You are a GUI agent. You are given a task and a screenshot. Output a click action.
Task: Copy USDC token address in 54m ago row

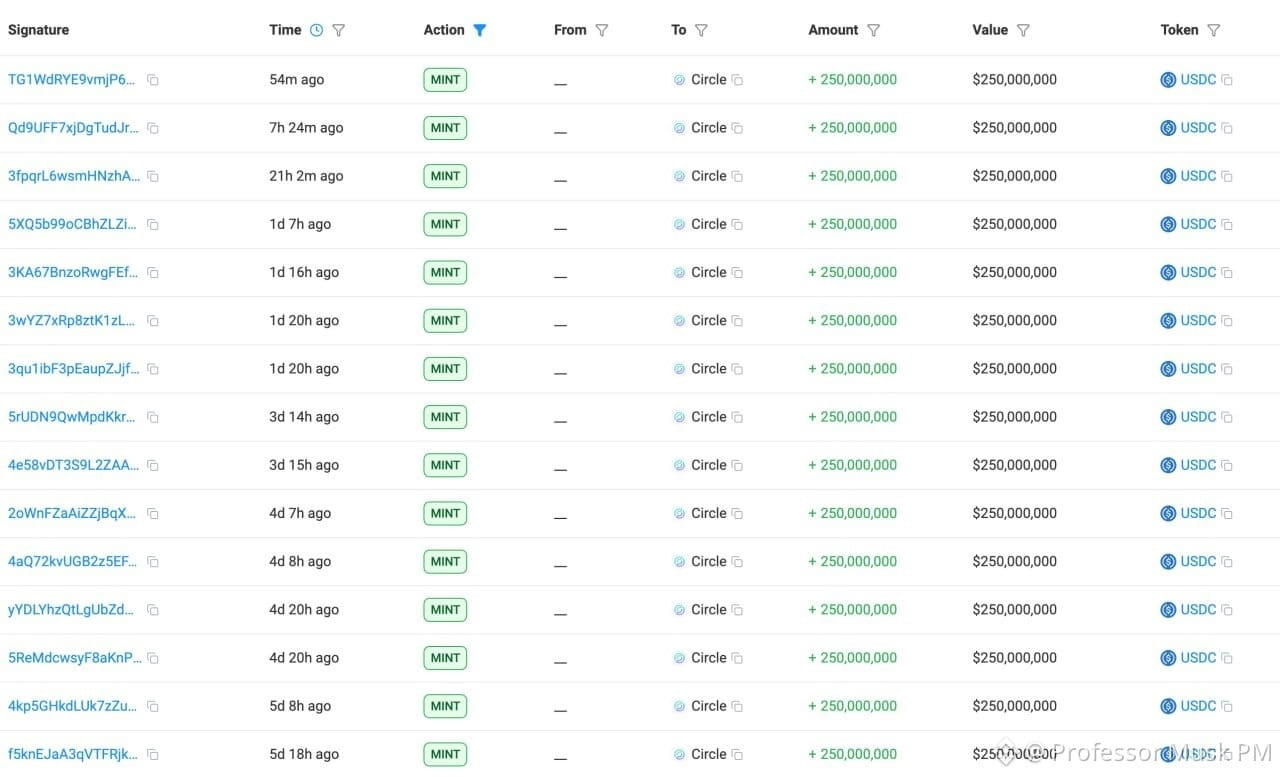click(1227, 80)
